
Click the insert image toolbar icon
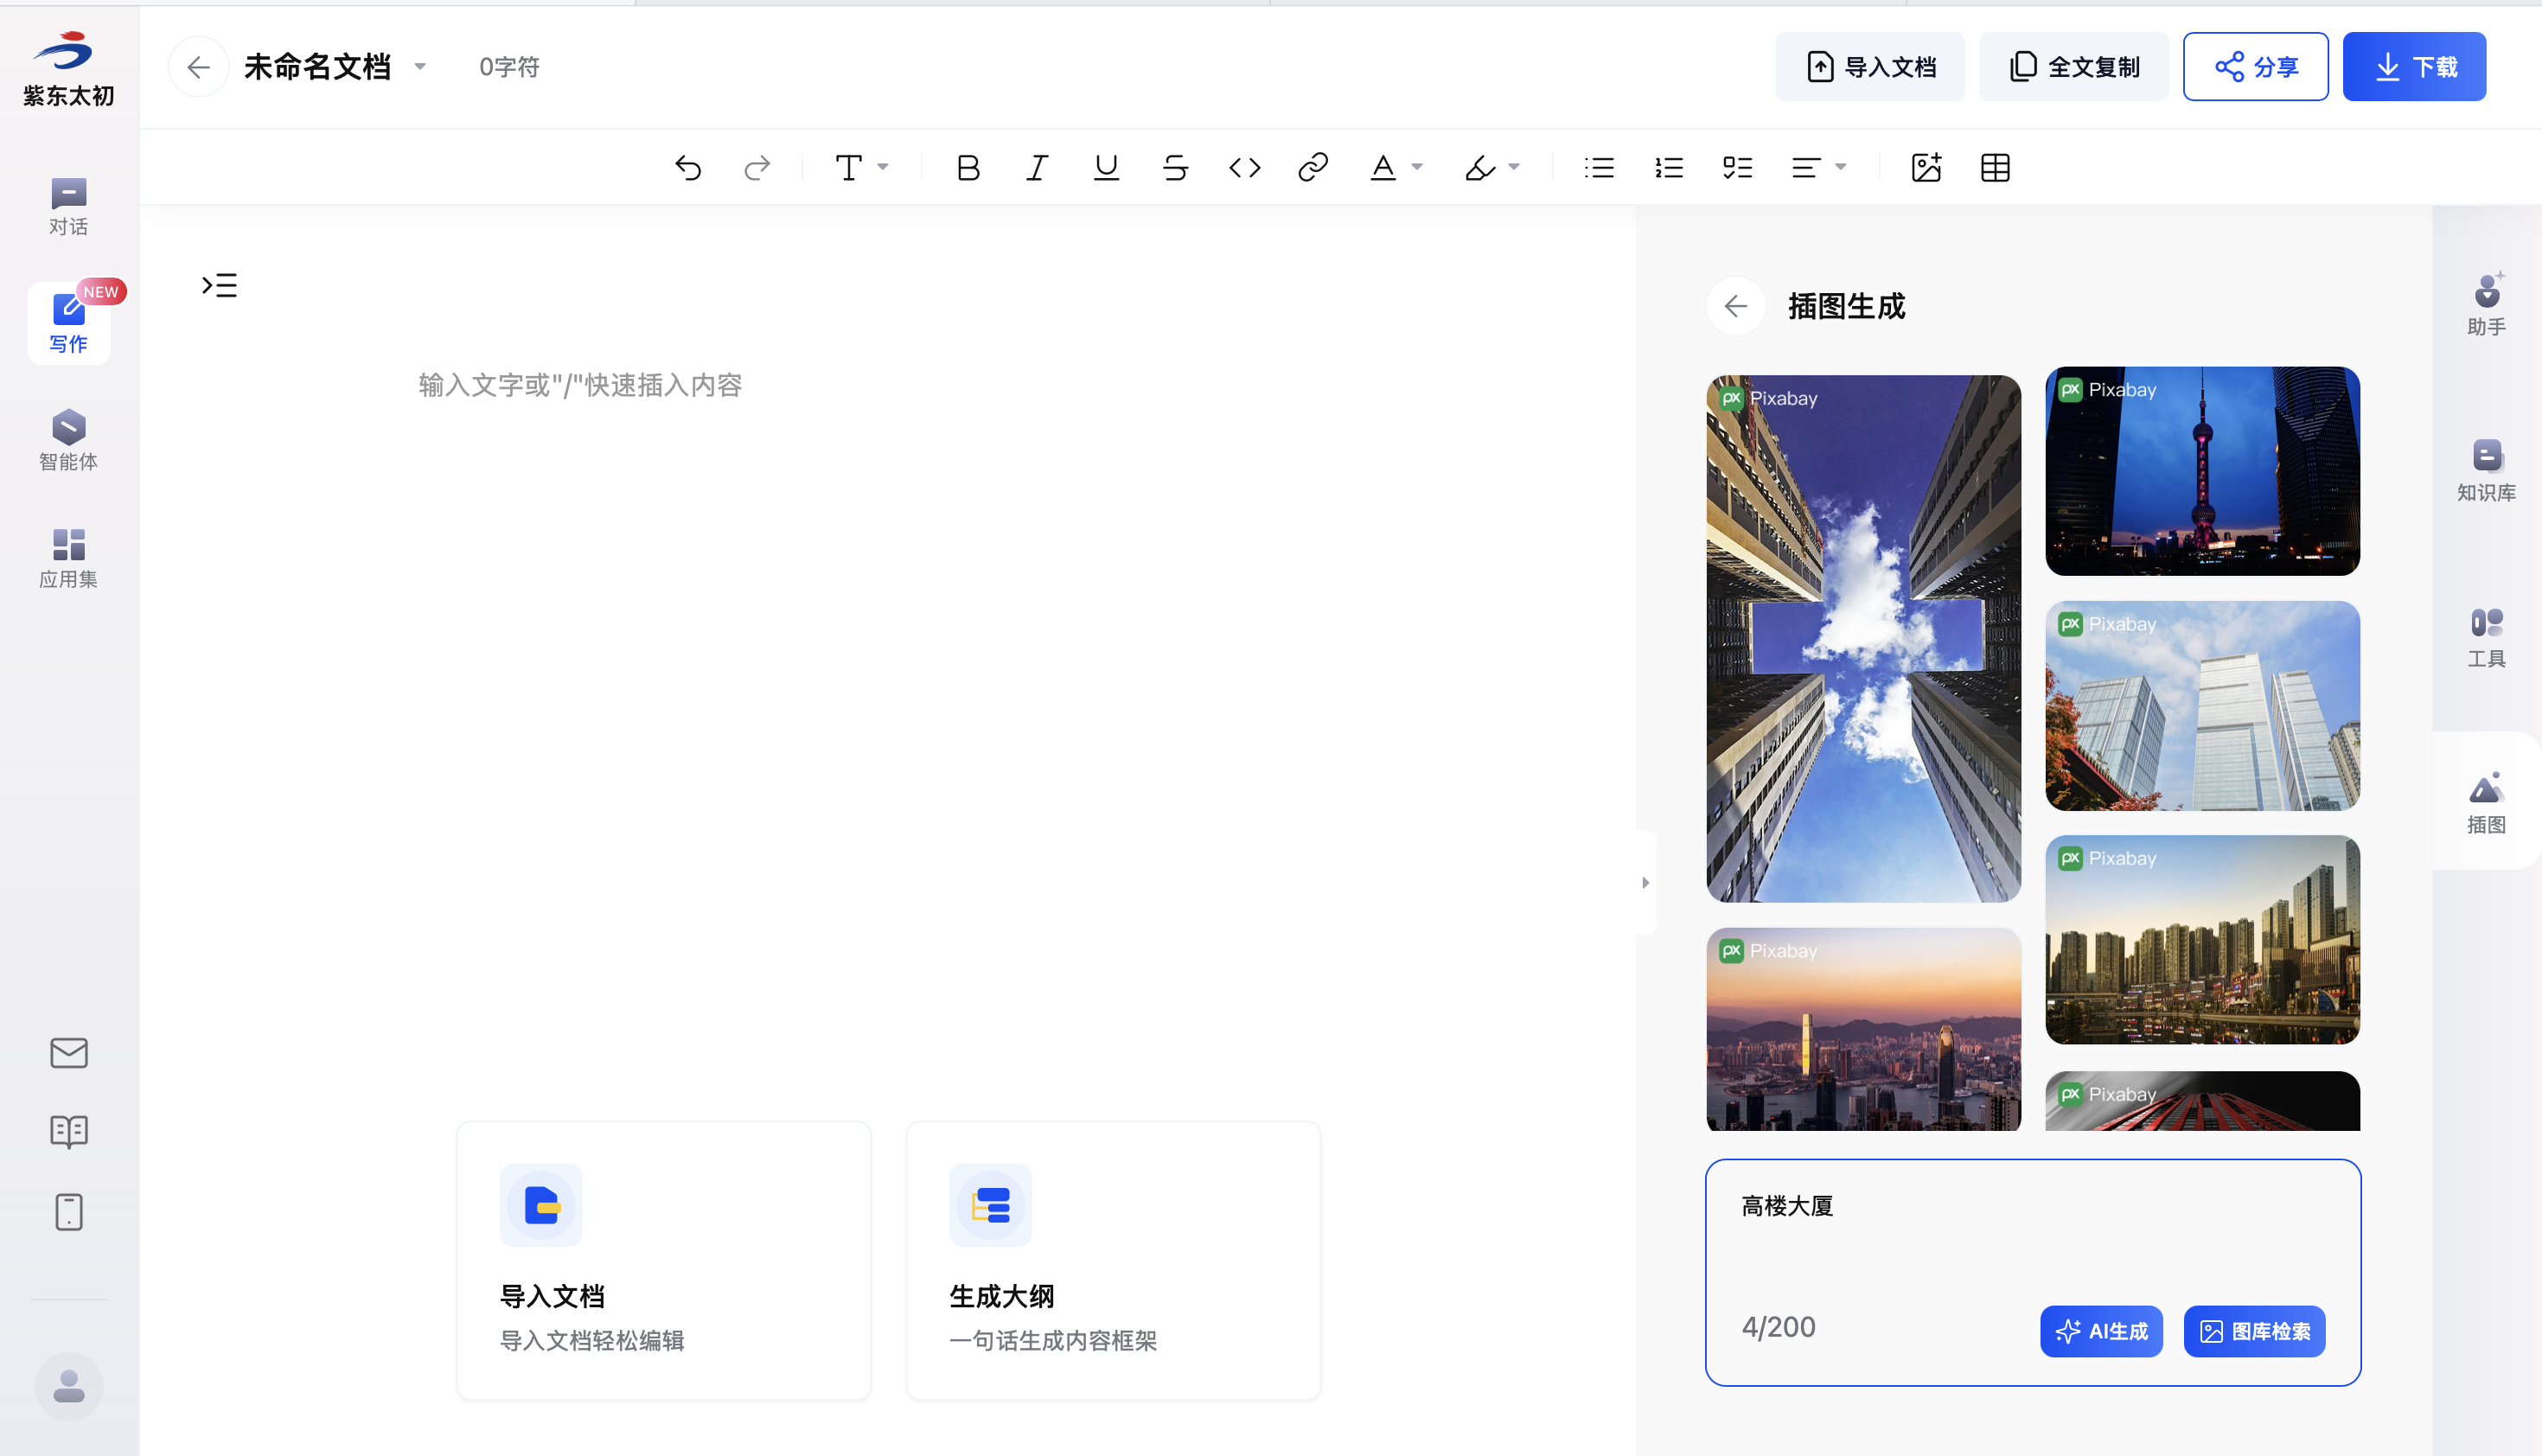[1925, 167]
